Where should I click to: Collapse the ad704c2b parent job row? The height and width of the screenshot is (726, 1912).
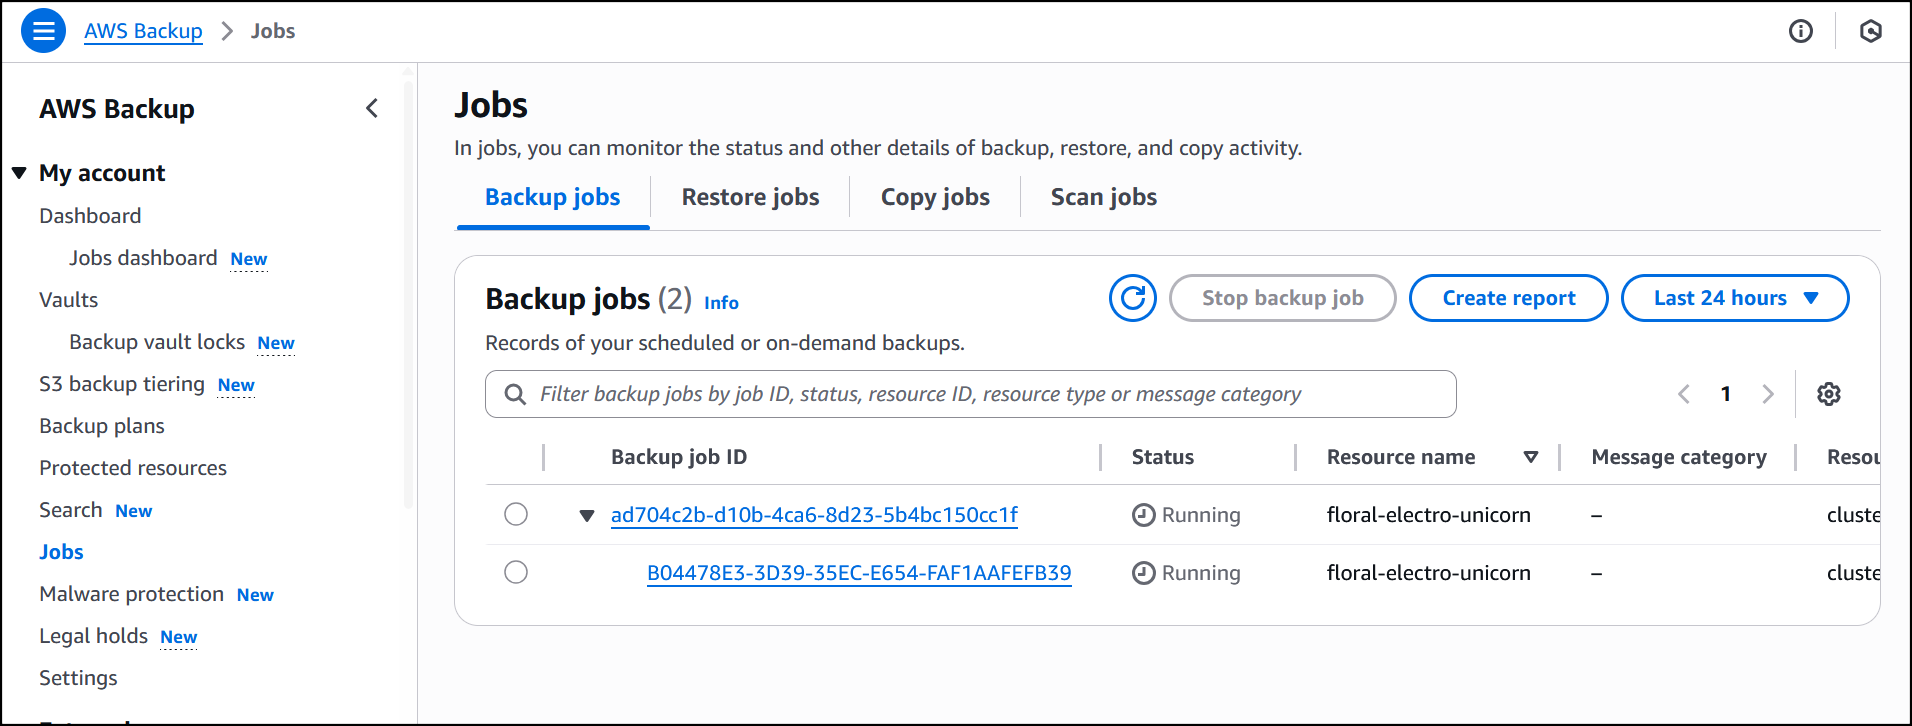tap(587, 516)
